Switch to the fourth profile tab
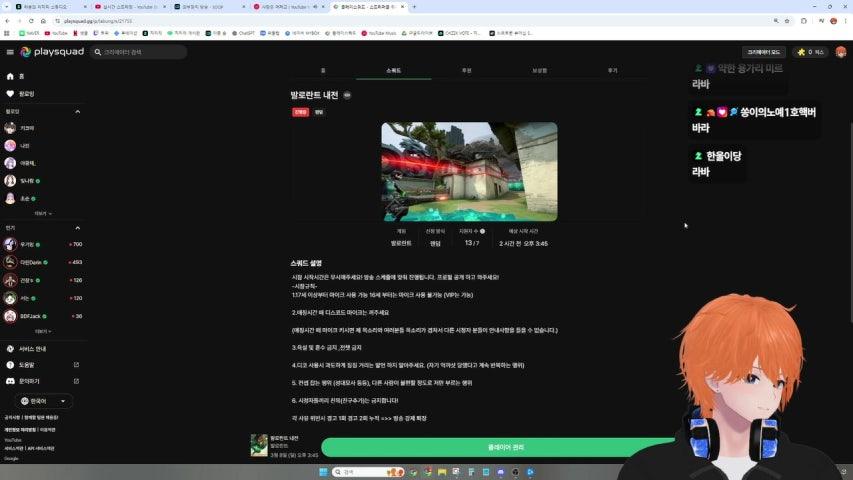This screenshot has width=853, height=480. (x=539, y=71)
